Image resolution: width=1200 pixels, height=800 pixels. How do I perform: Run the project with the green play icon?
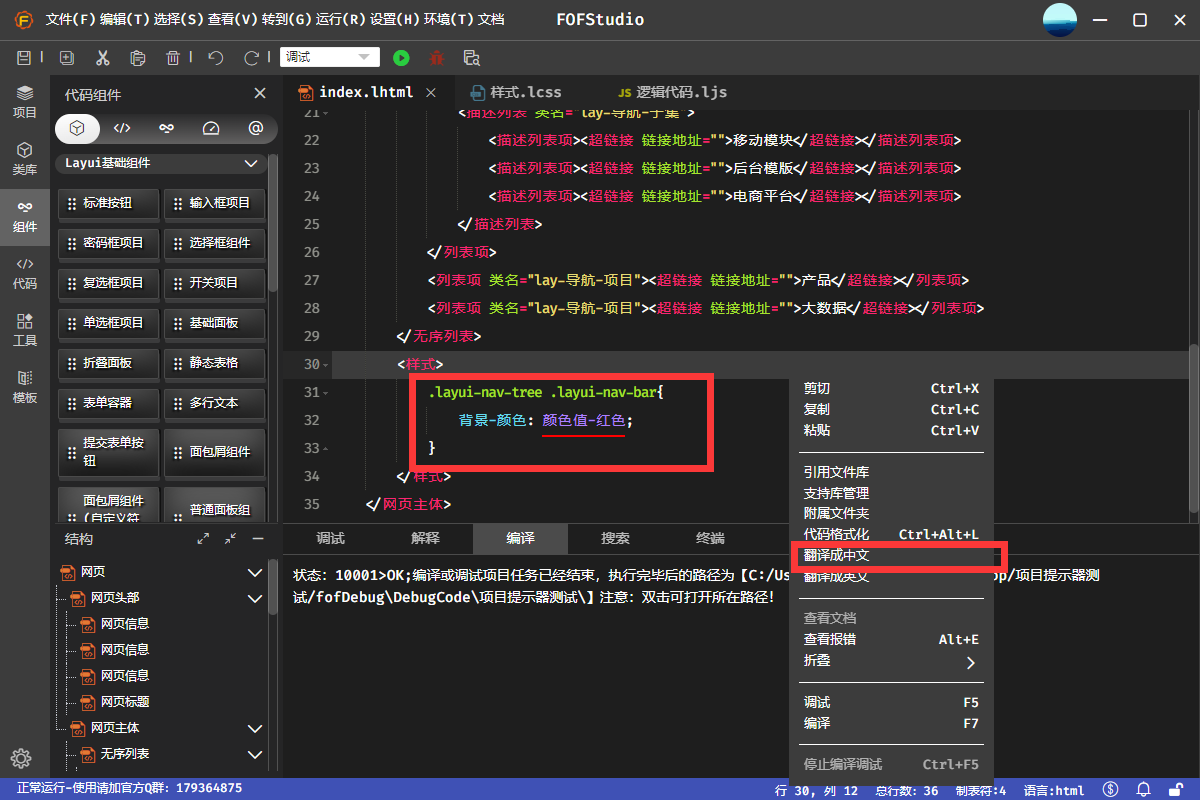pos(402,58)
